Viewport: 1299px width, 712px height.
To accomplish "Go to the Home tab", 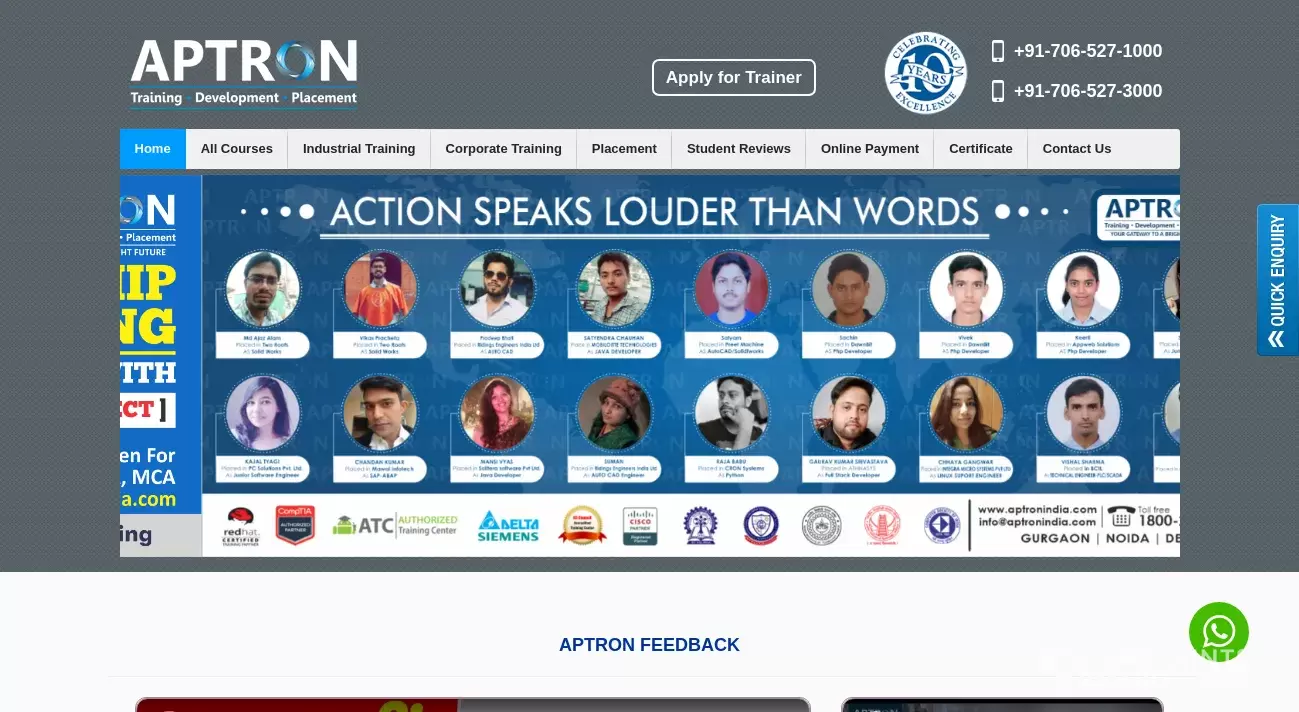I will (x=153, y=149).
